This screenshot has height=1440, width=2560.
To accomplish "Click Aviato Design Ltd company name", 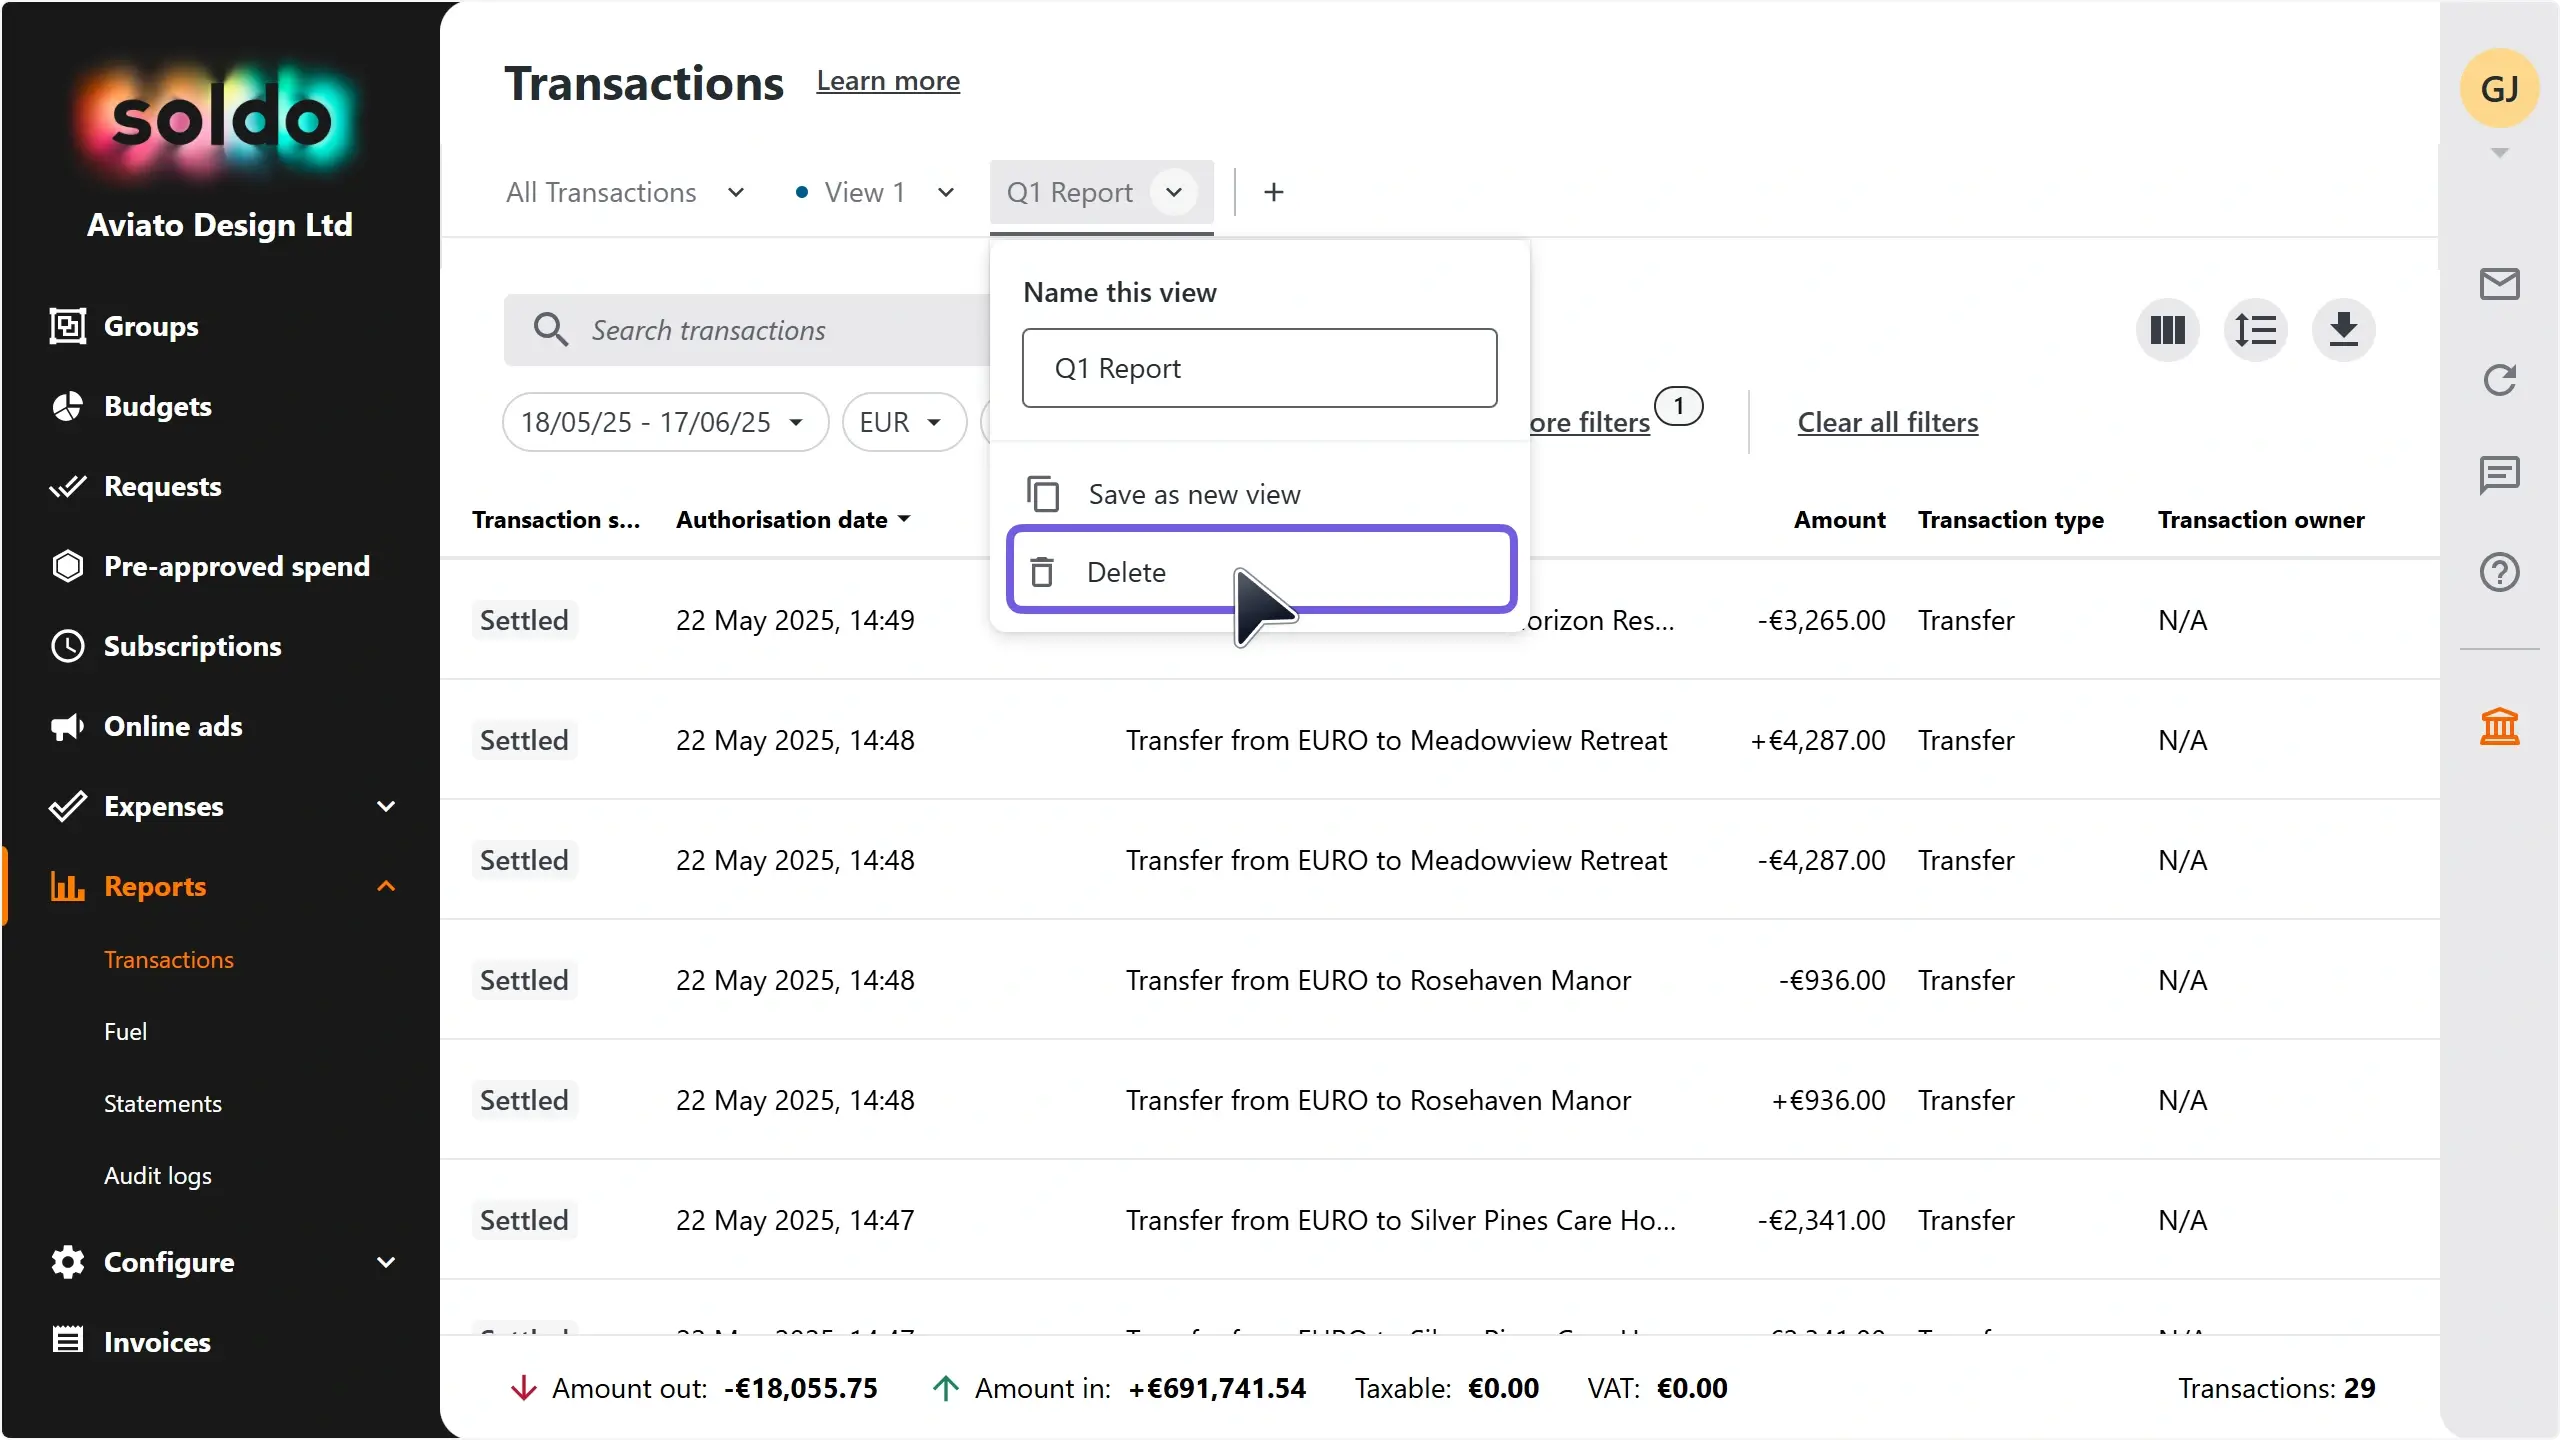I will click(219, 225).
